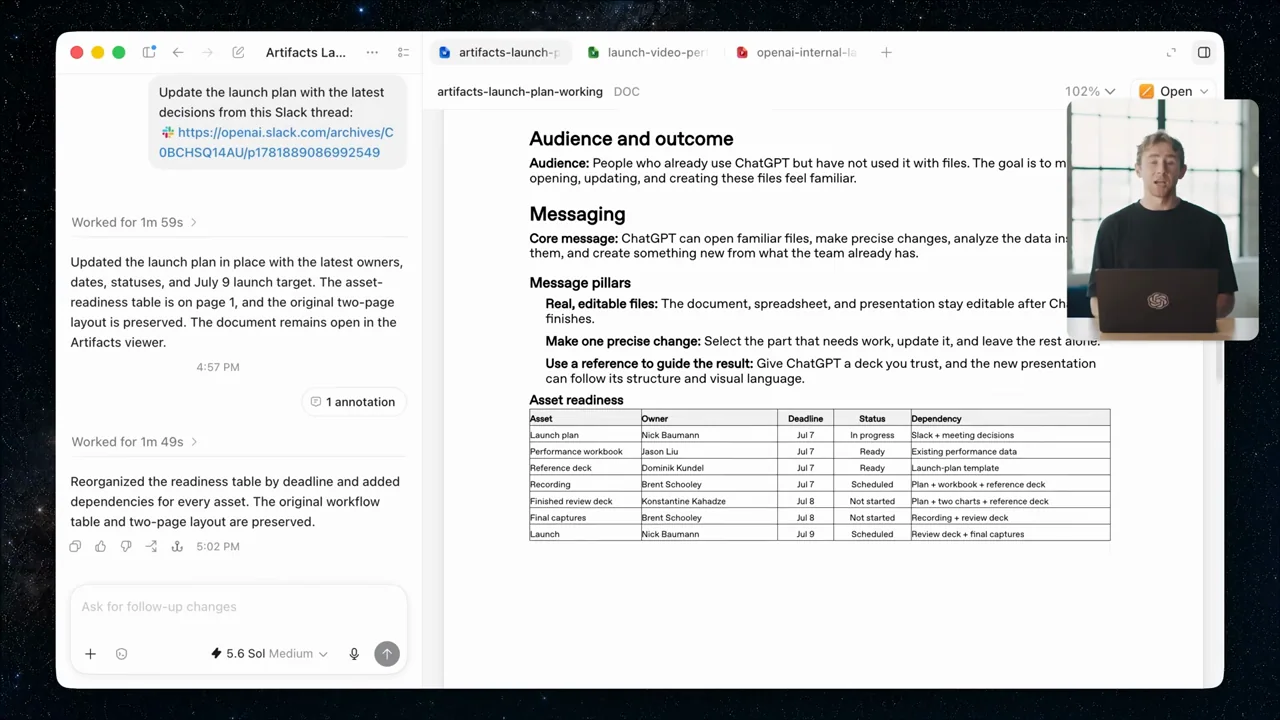Click the orange app icon on the Open button
The image size is (1280, 720).
coord(1146,91)
